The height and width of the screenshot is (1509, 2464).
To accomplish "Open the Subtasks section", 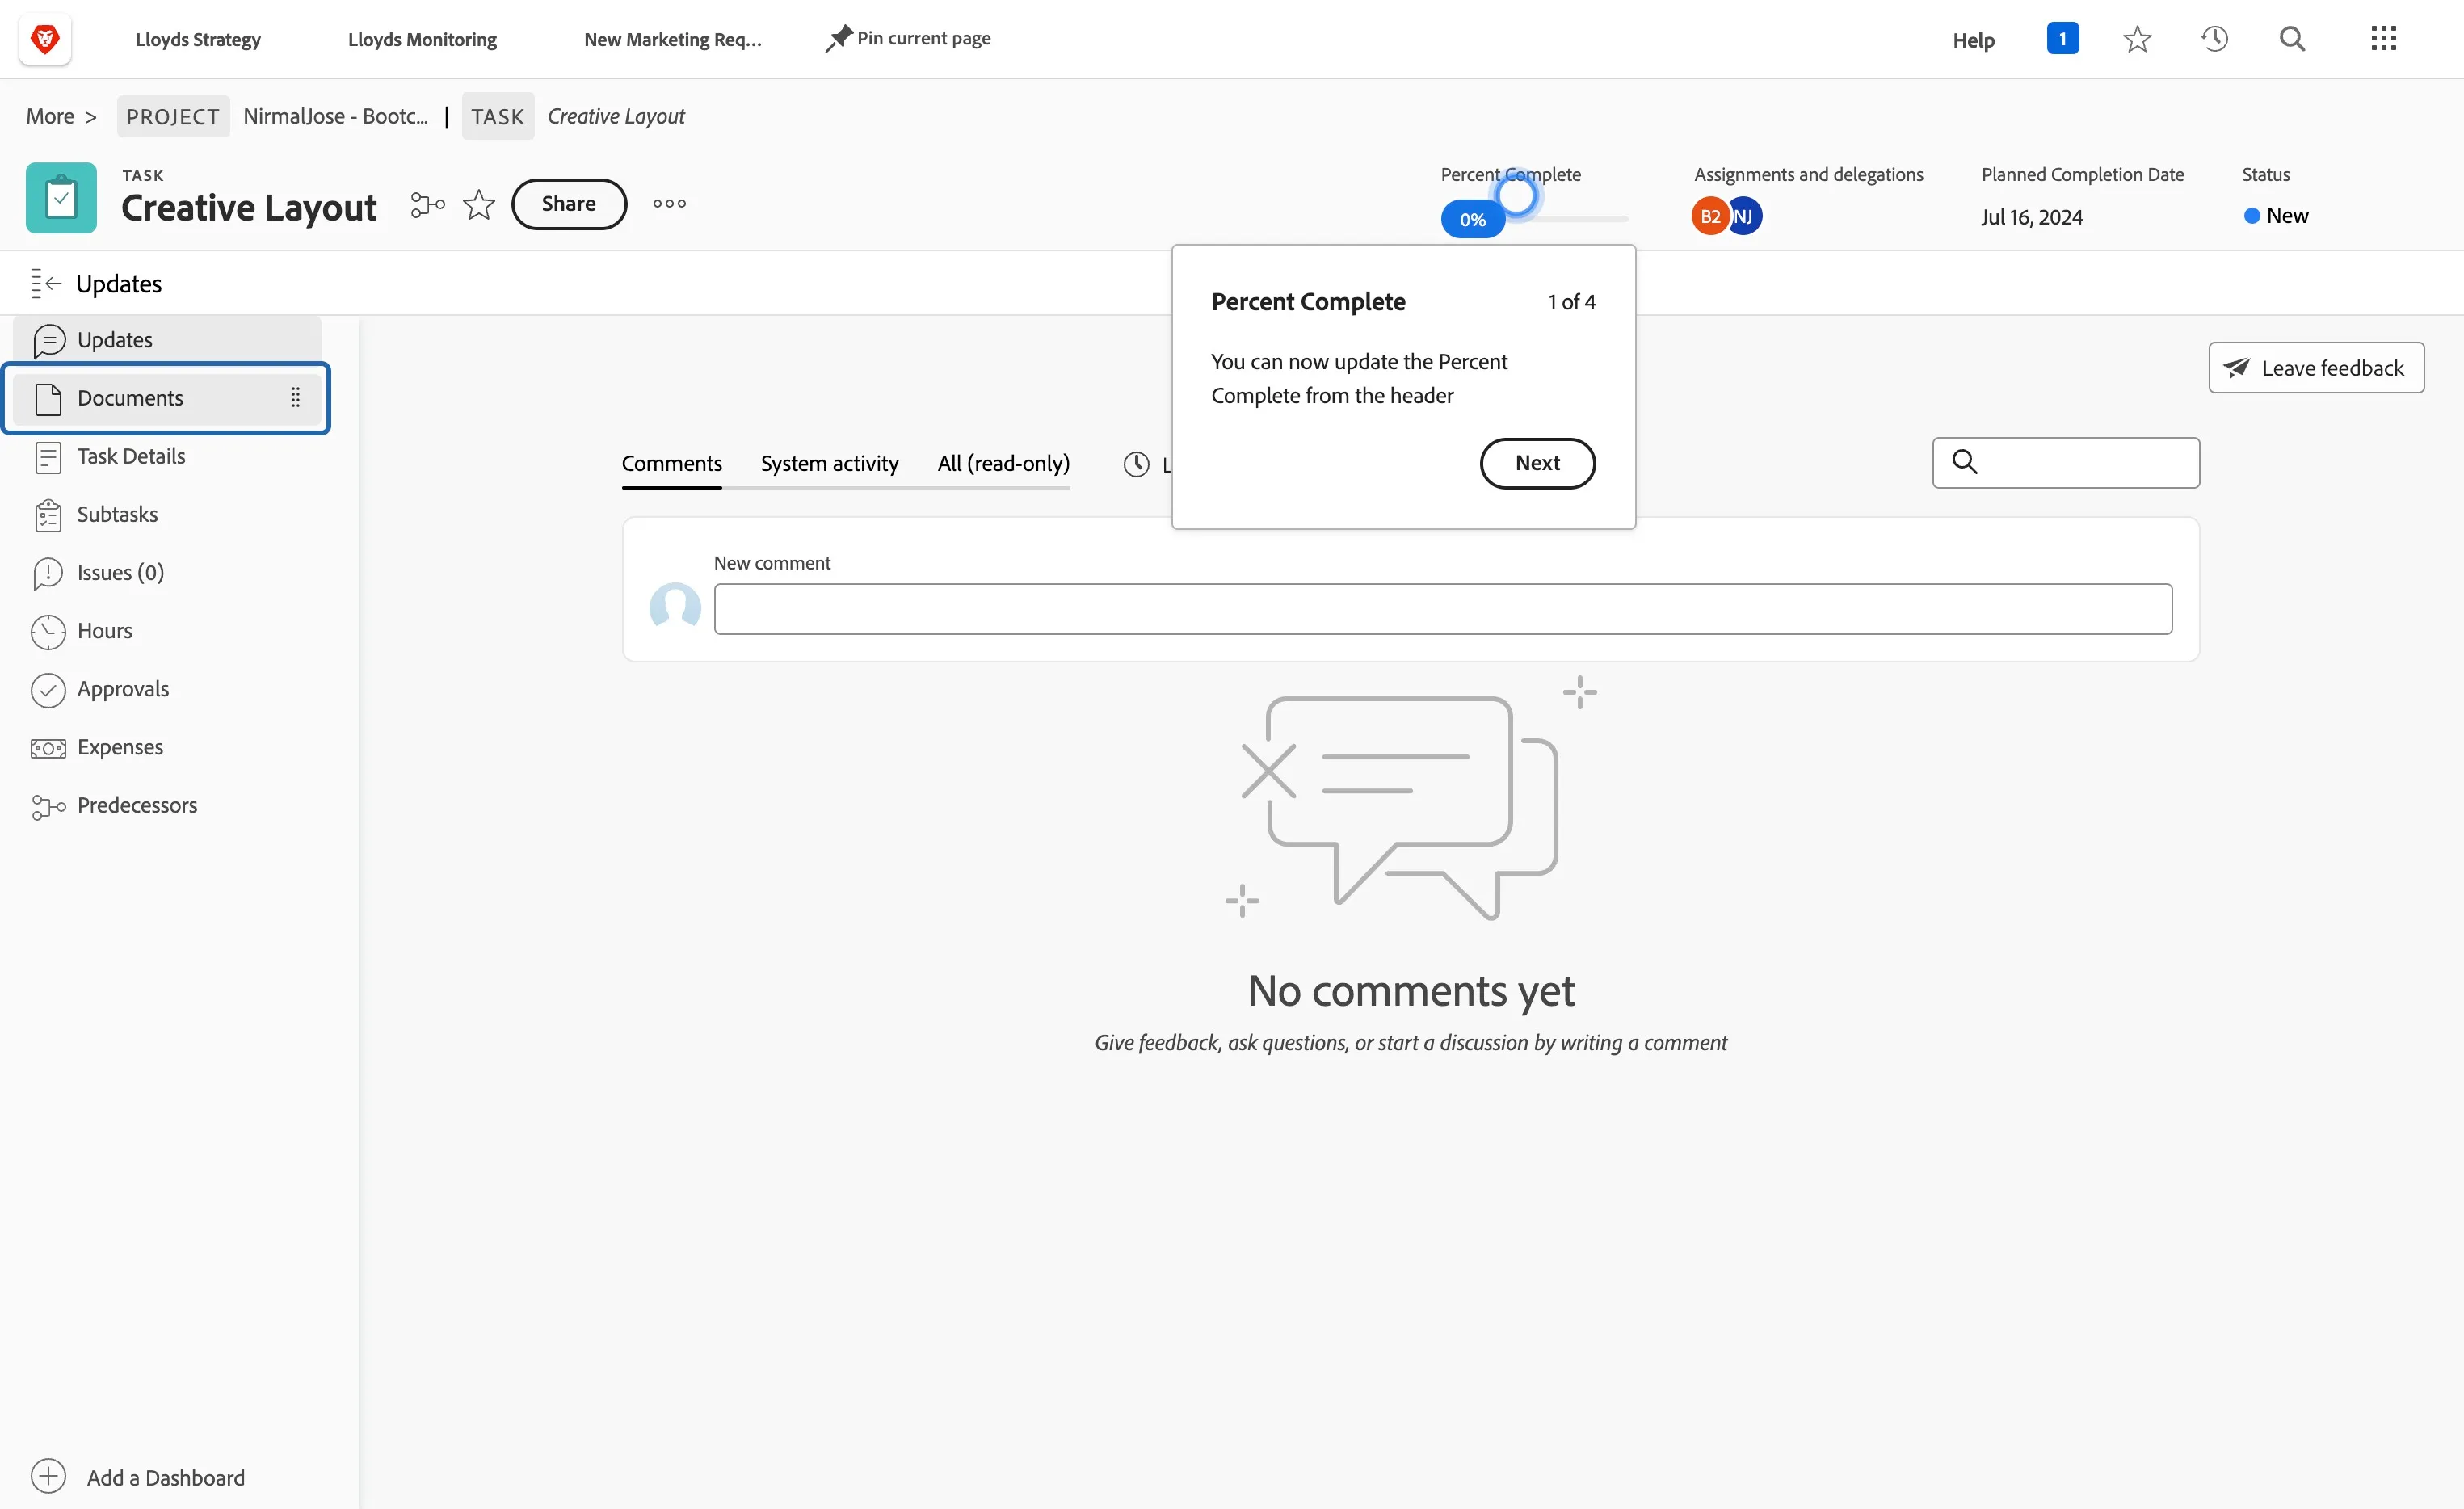I will coord(167,514).
